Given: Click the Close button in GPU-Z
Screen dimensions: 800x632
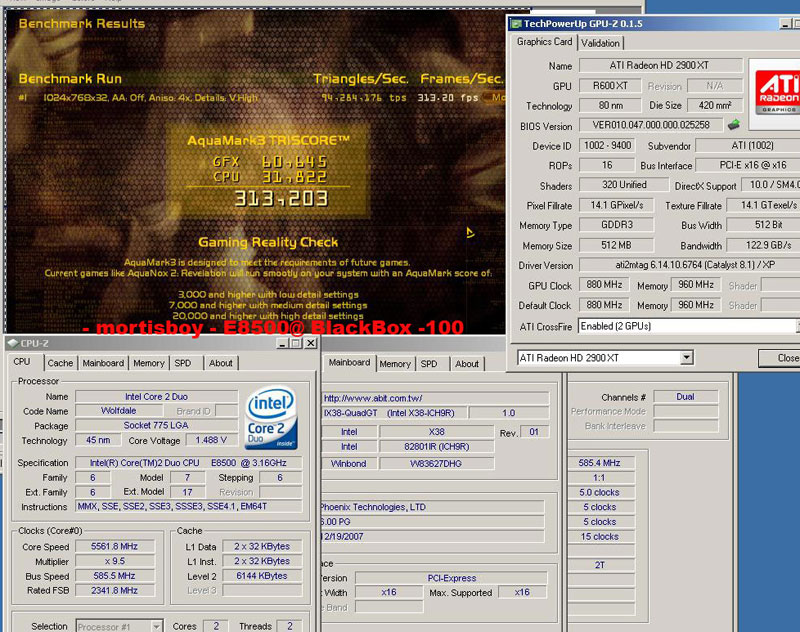Looking at the screenshot, I should 781,358.
